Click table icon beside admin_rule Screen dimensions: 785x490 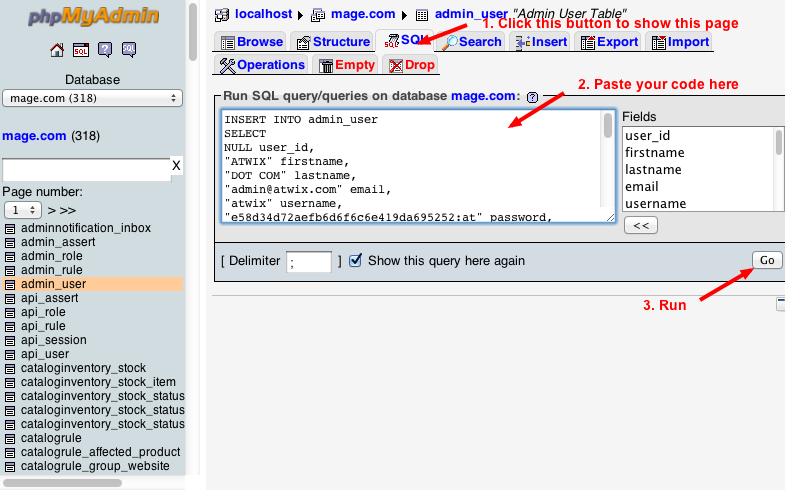click(x=10, y=271)
